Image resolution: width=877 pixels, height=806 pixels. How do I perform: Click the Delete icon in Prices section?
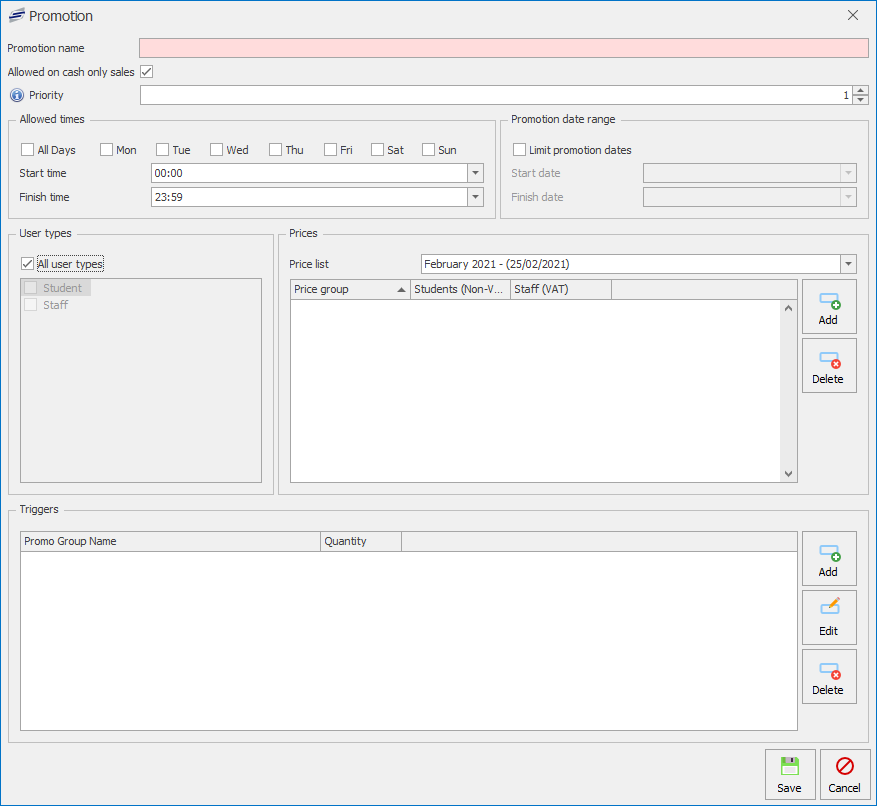pos(829,359)
